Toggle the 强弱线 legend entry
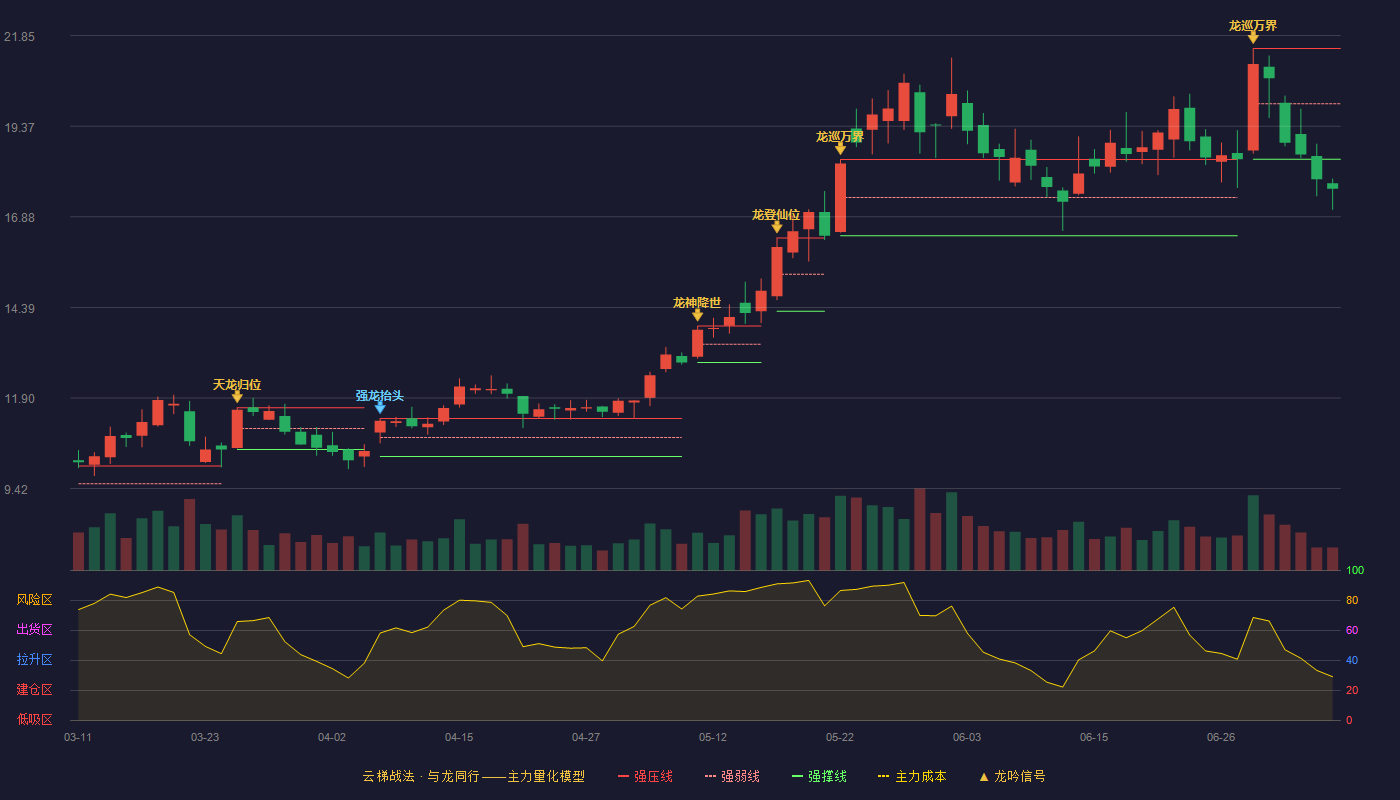 coord(732,776)
